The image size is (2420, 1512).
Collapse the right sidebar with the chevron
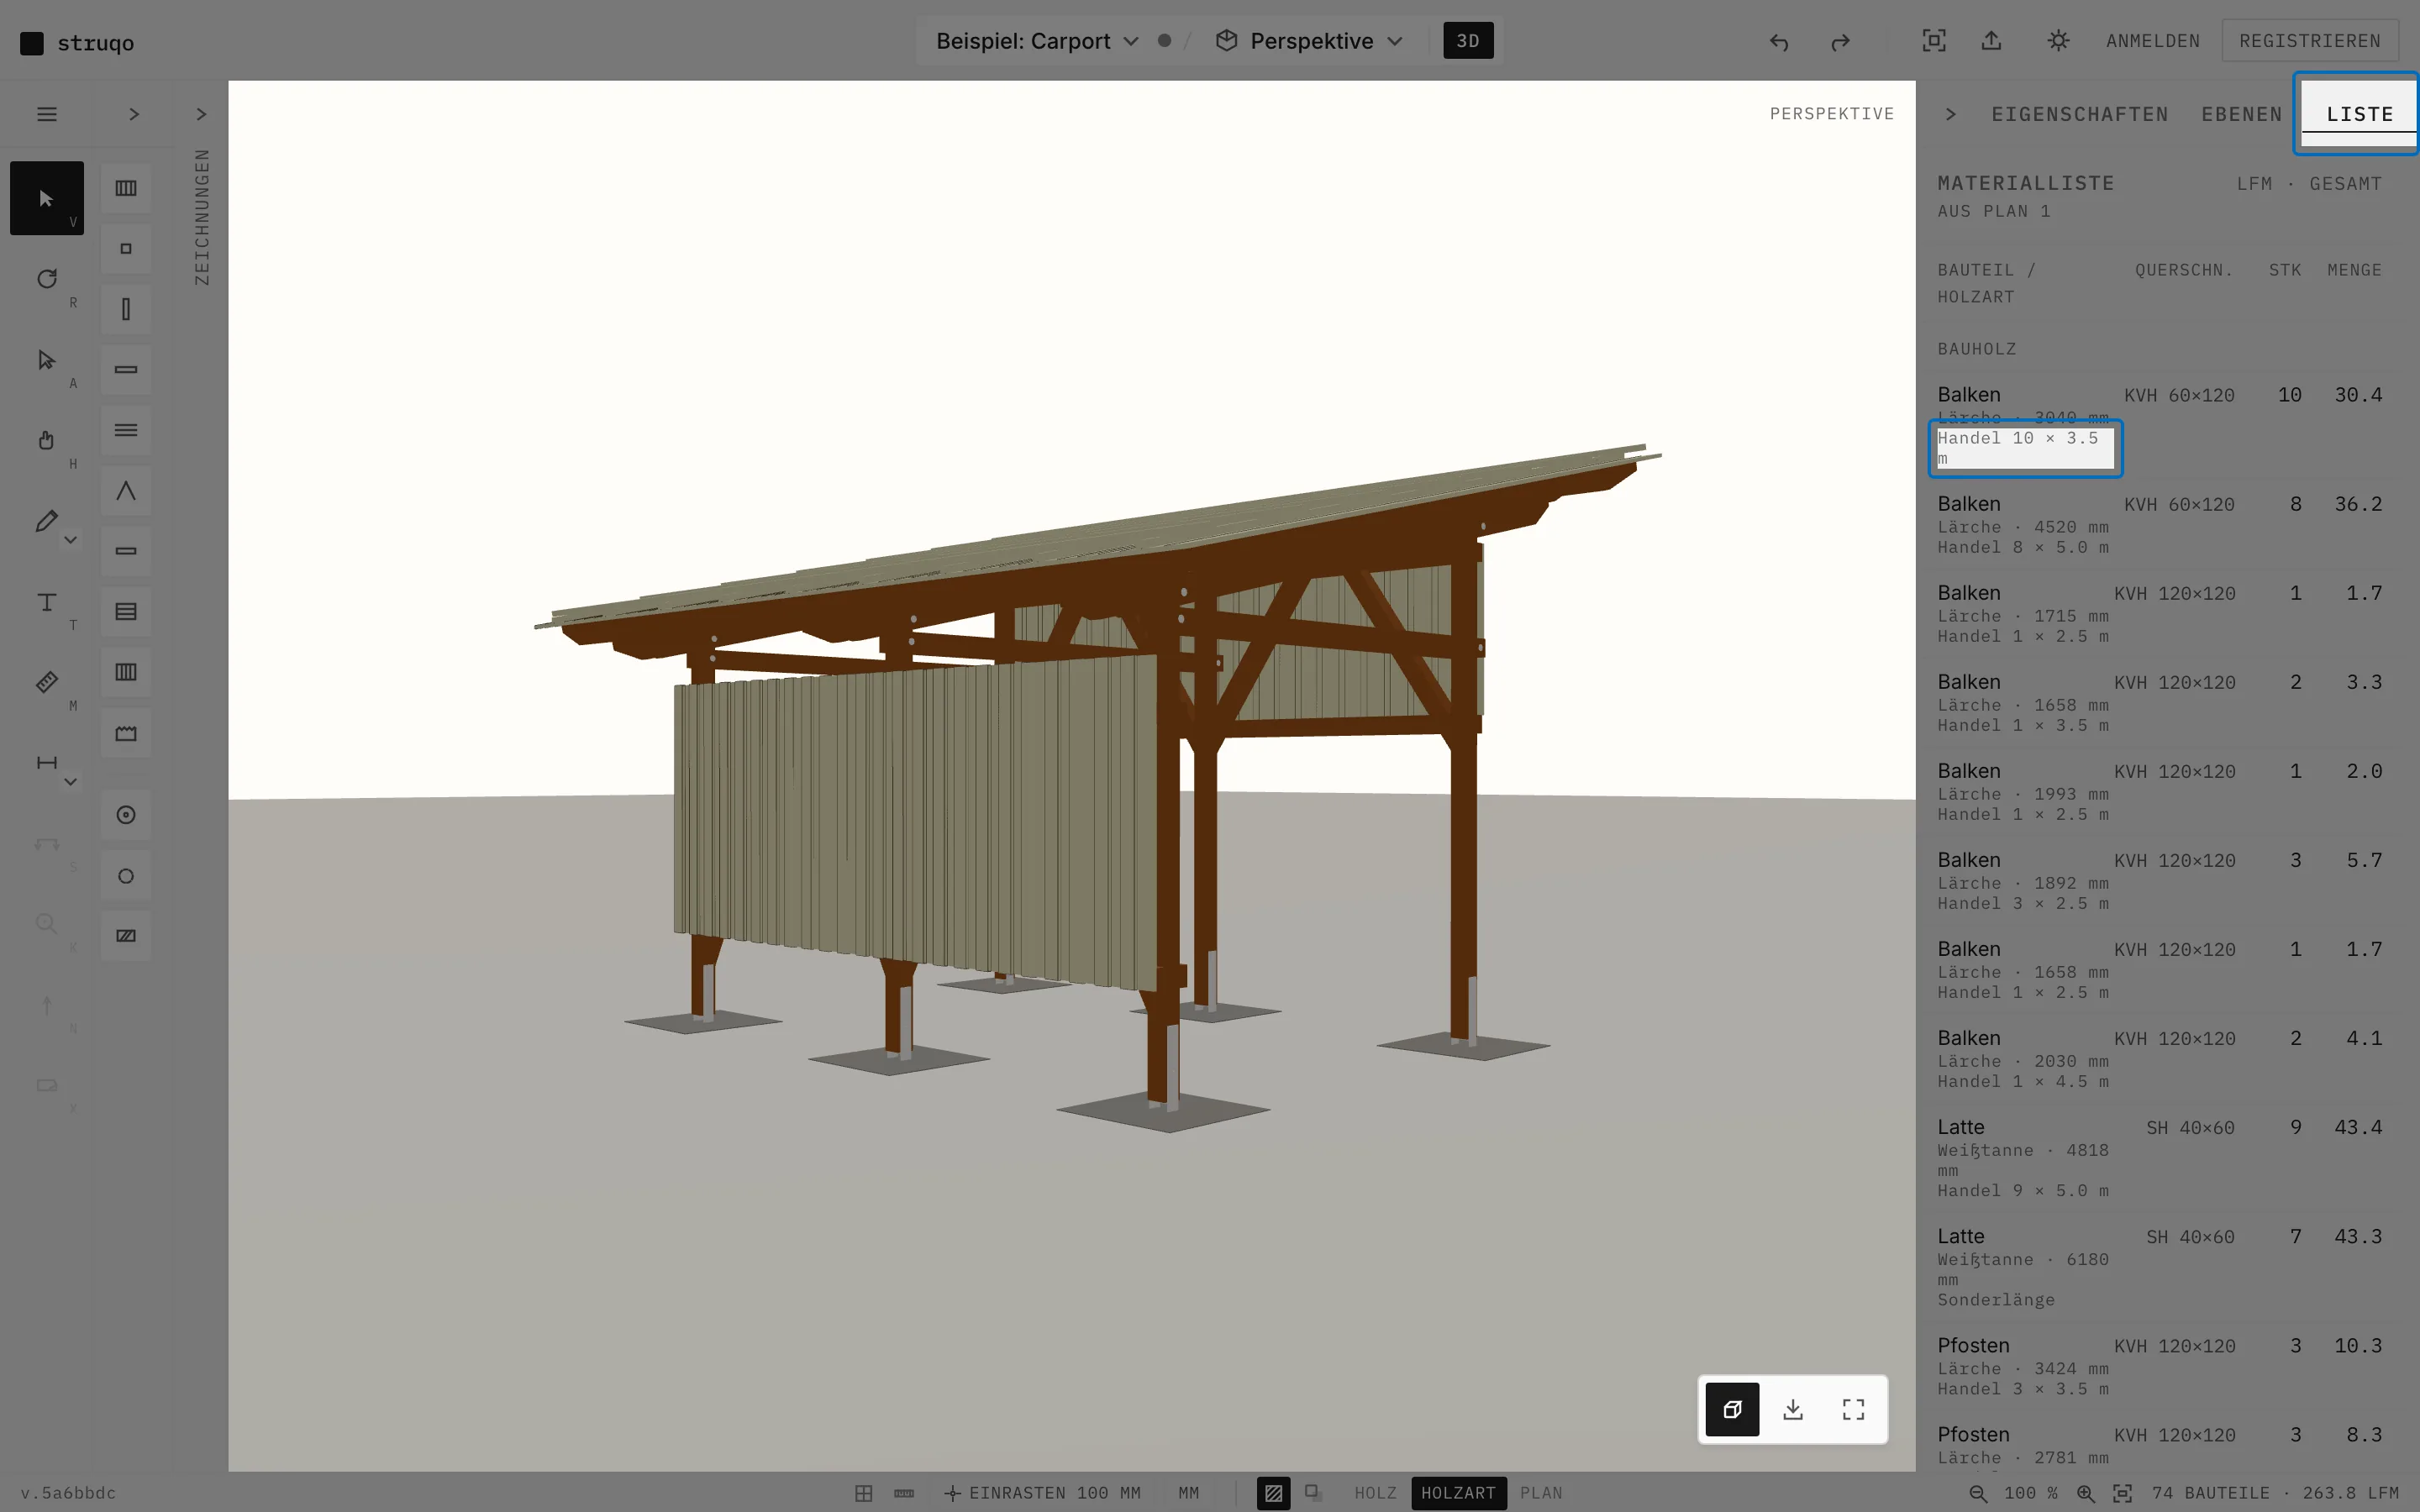[x=1950, y=114]
